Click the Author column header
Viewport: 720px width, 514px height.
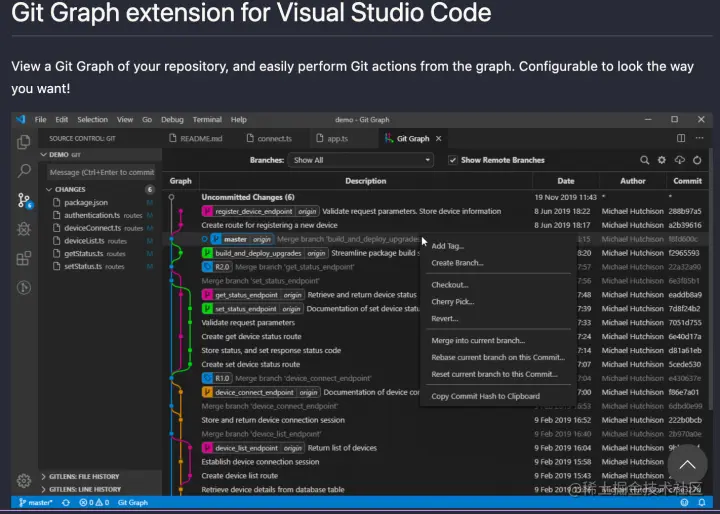633,181
